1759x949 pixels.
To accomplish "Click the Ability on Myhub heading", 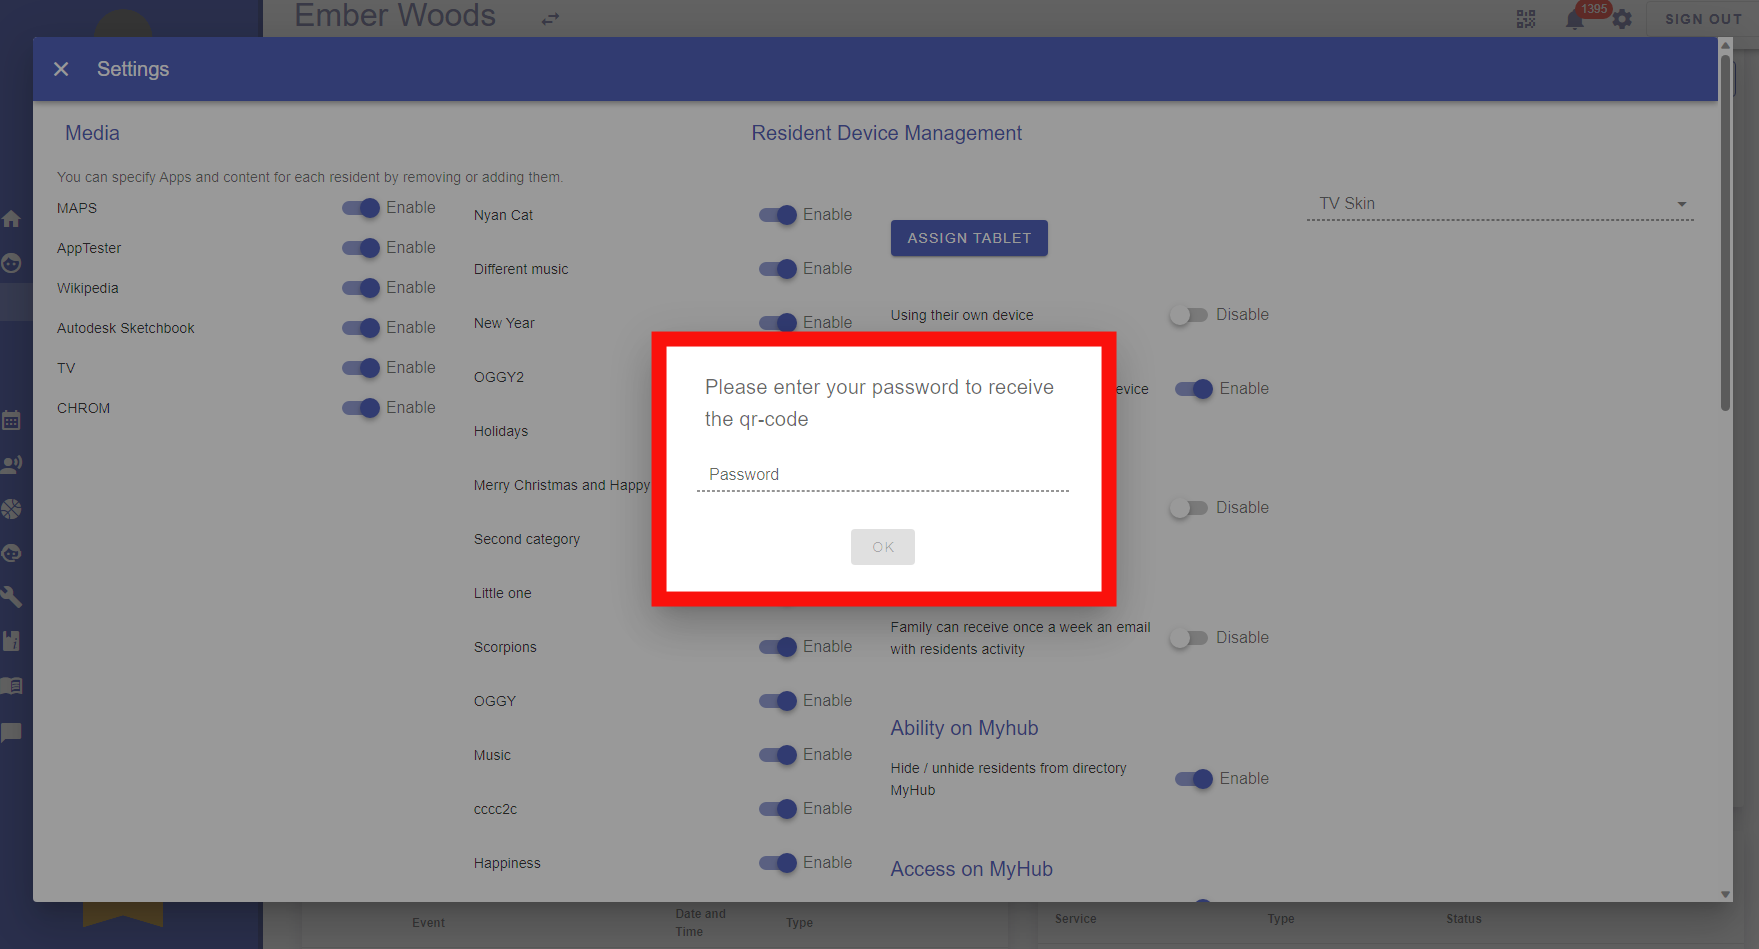I will point(964,728).
